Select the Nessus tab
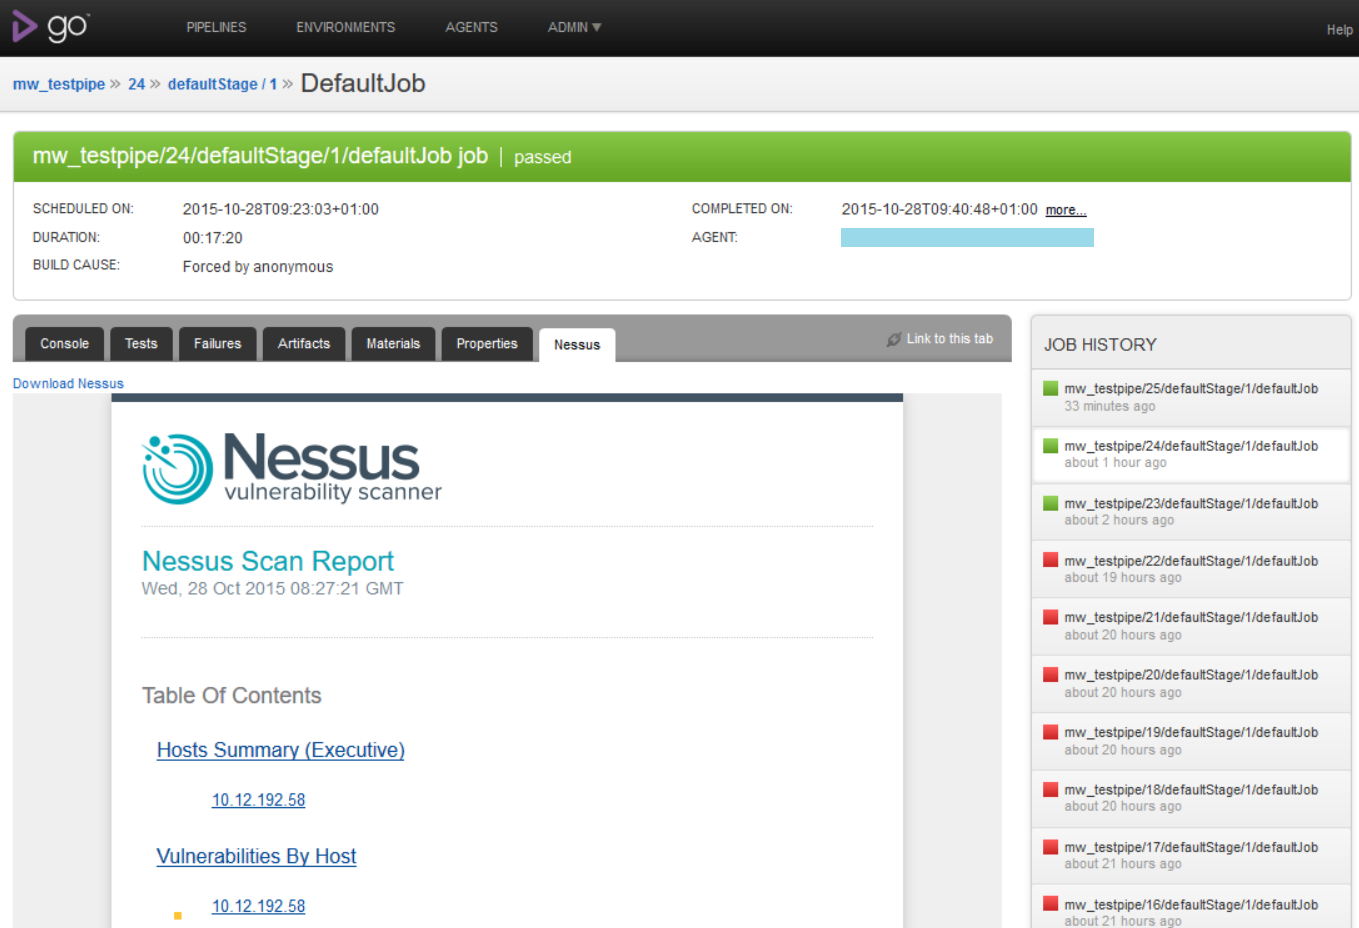Image resolution: width=1359 pixels, height=928 pixels. click(x=577, y=345)
